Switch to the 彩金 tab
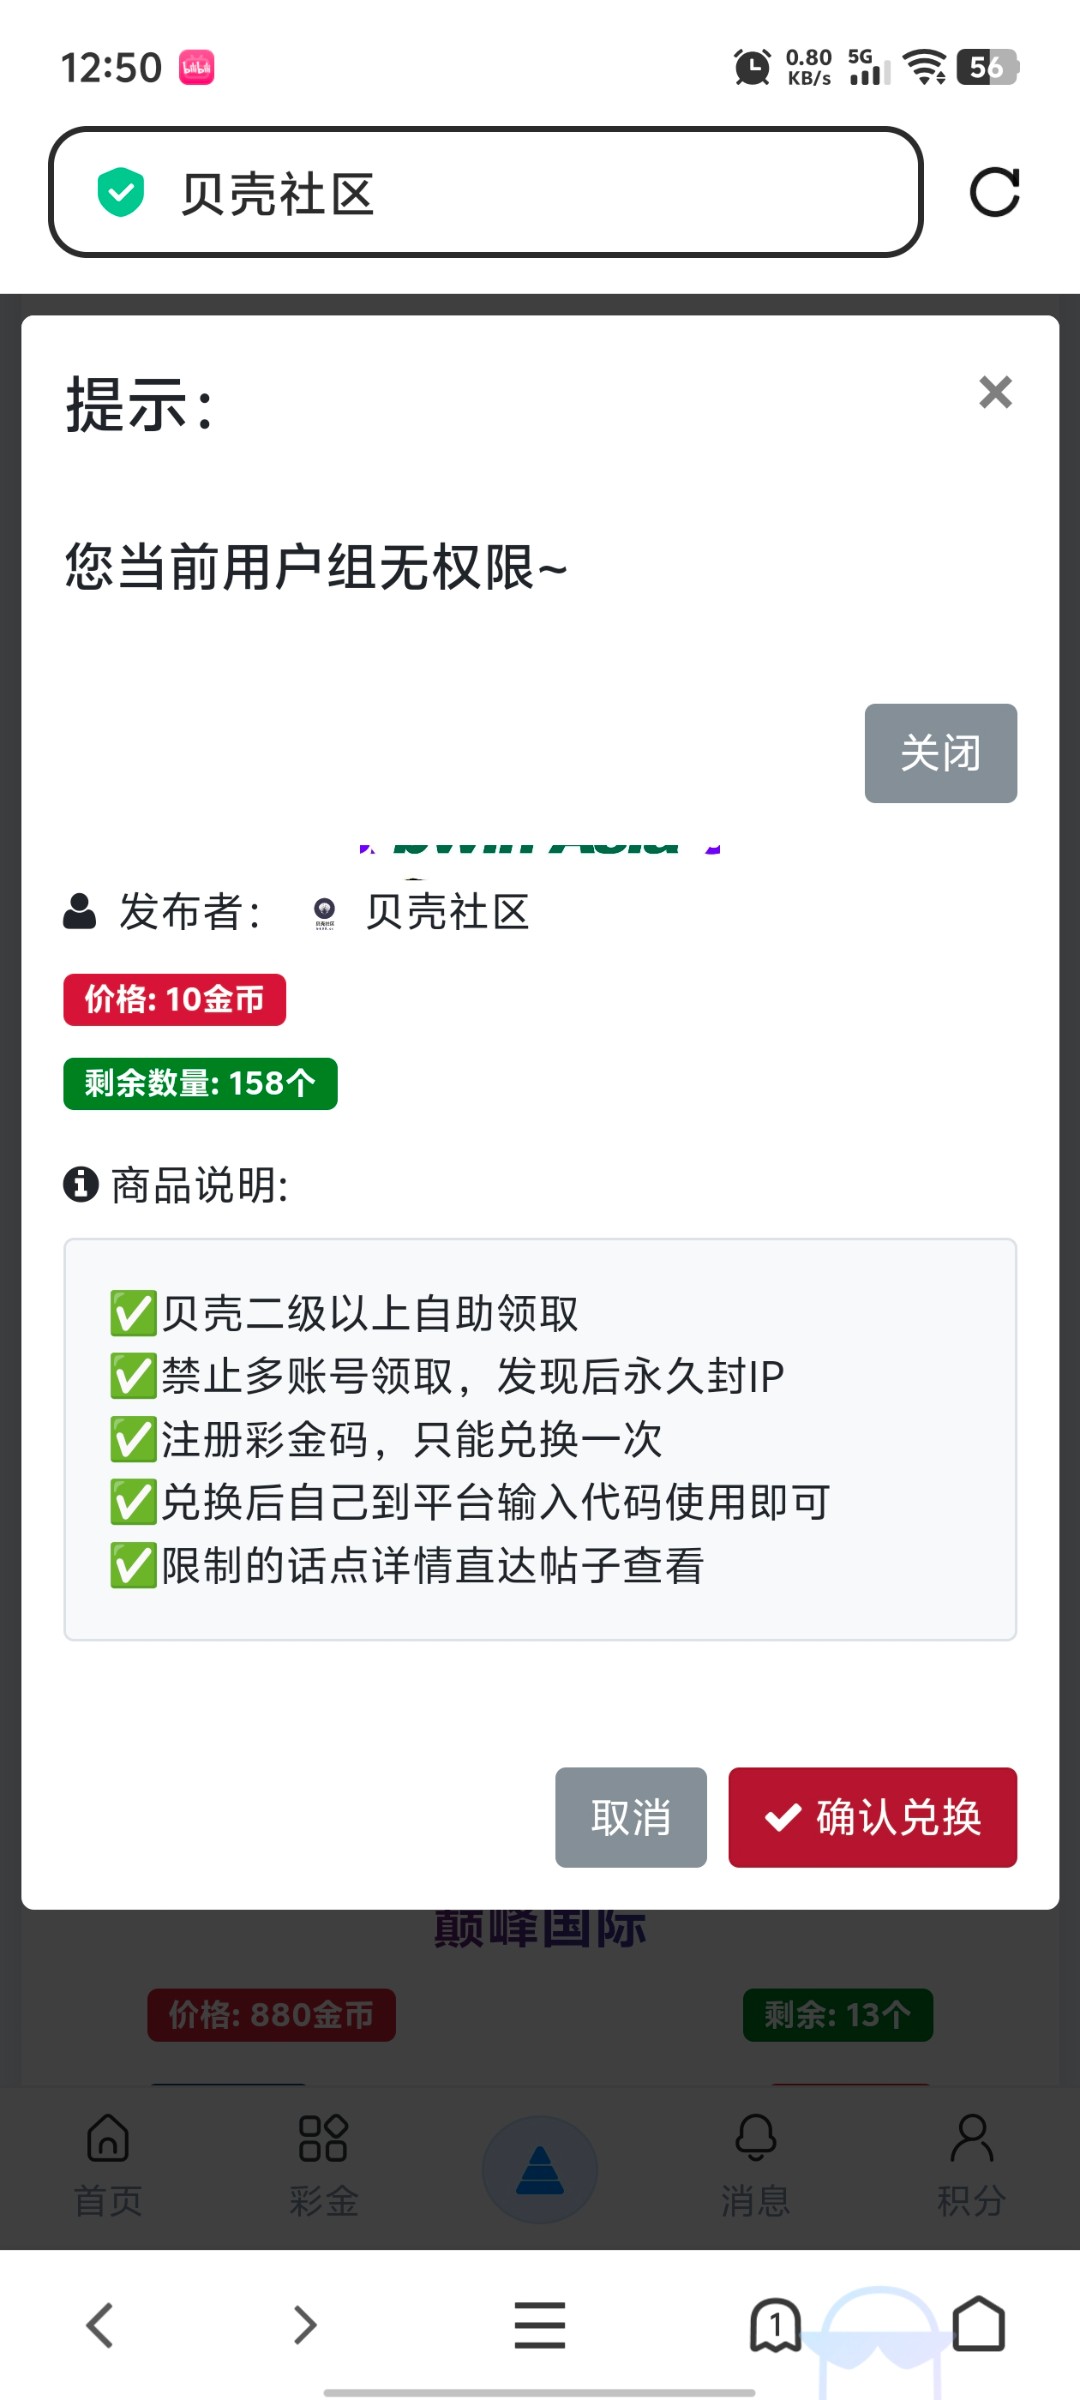Screen dimensions: 1080x2400 click(x=324, y=2166)
